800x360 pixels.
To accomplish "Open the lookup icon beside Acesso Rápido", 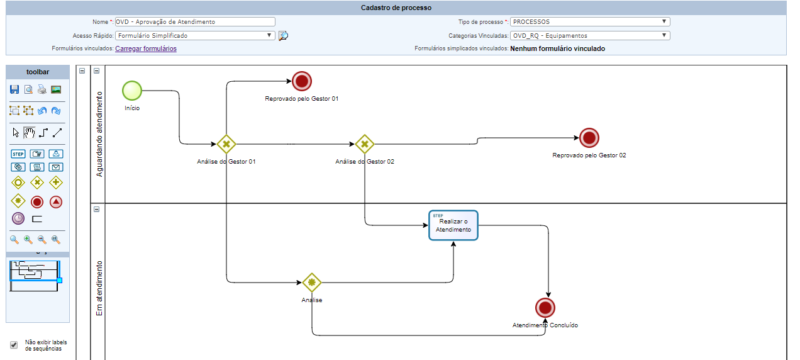I will 283,36.
